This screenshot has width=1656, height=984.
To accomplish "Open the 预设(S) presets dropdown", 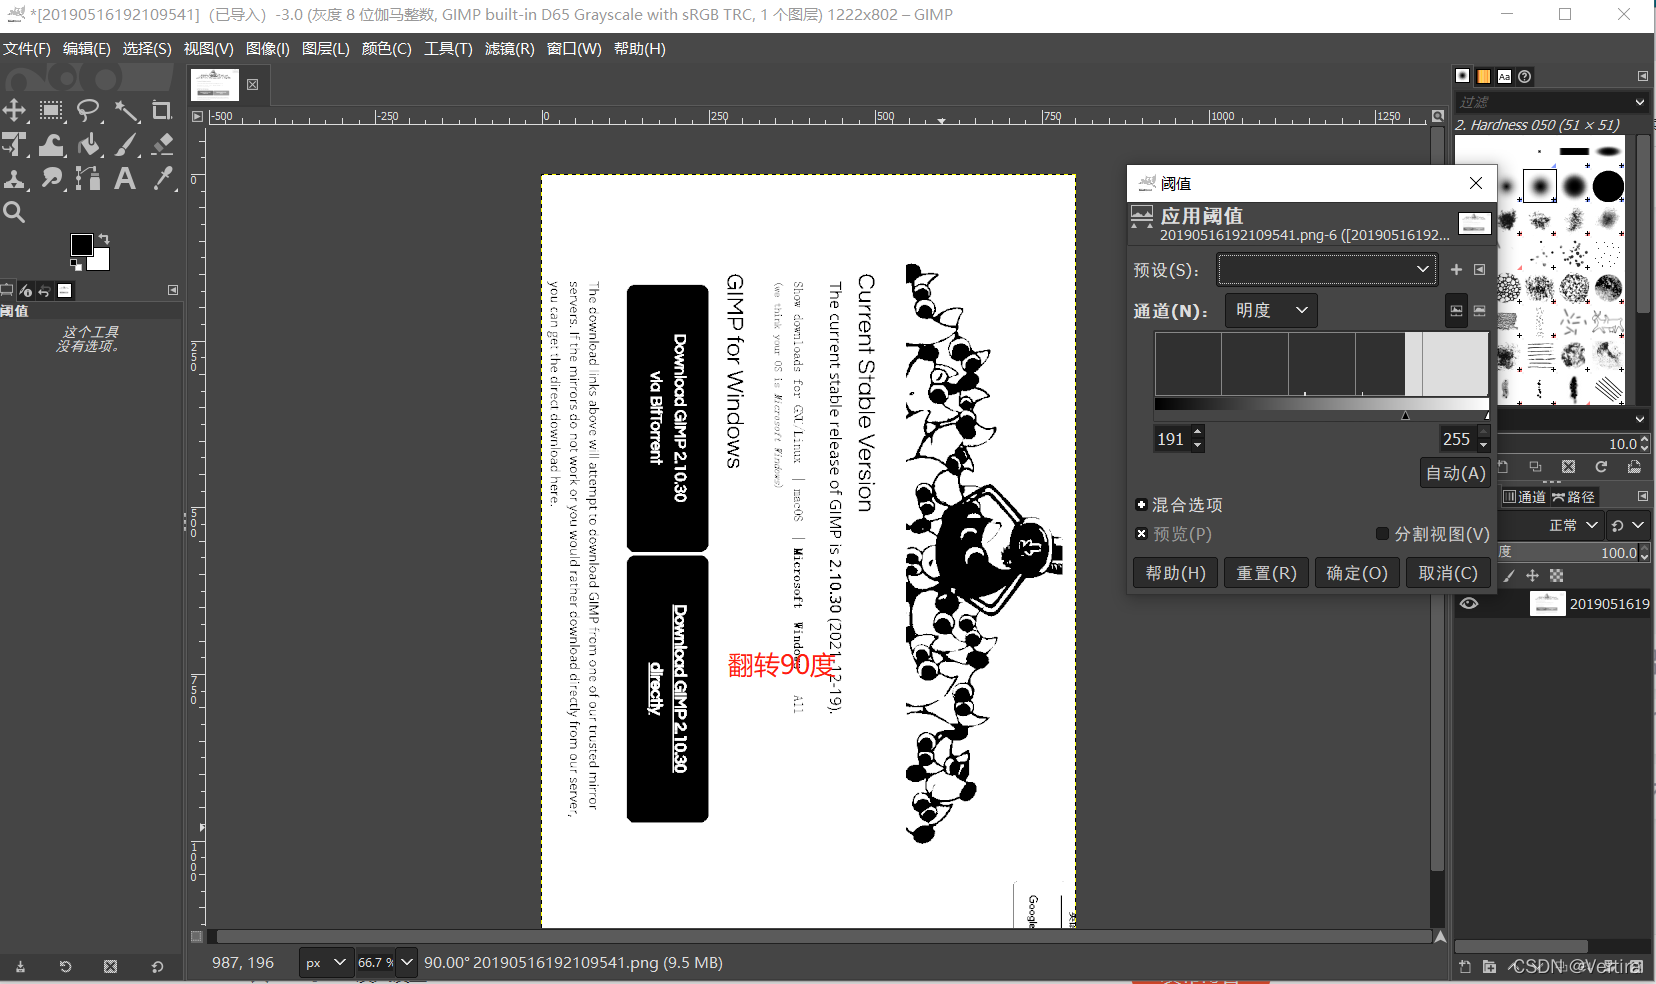I will point(1327,269).
